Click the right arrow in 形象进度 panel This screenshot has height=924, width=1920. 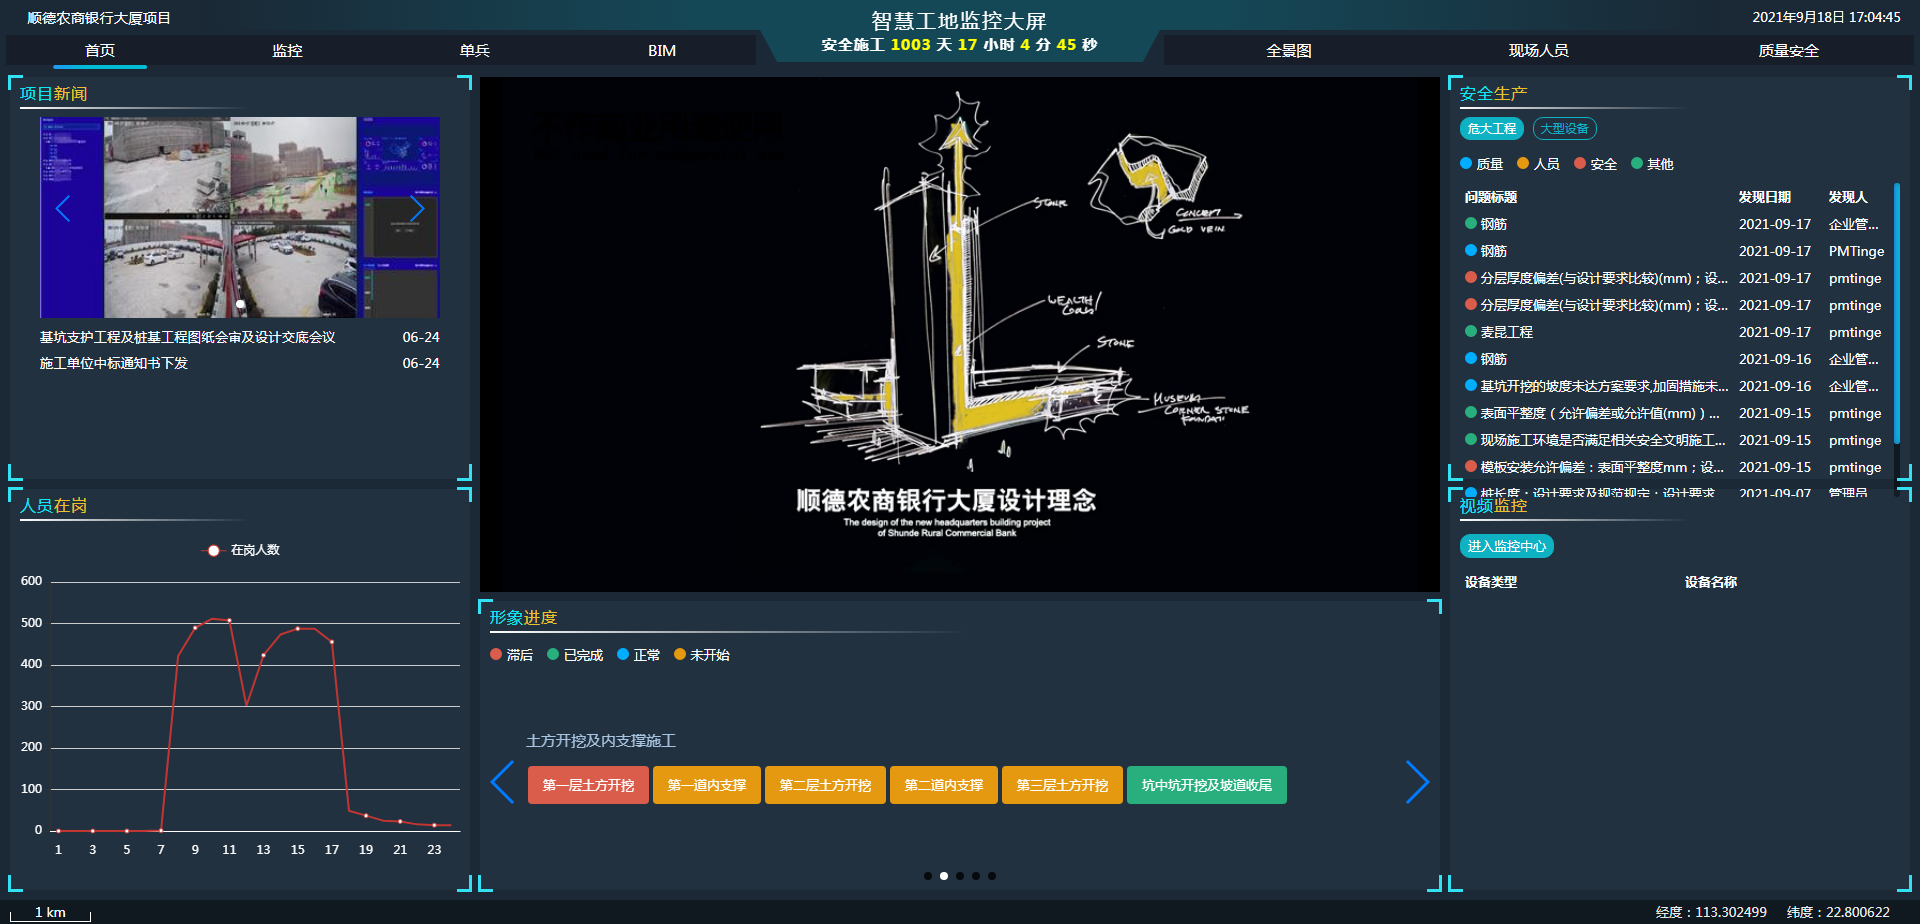point(1418,783)
